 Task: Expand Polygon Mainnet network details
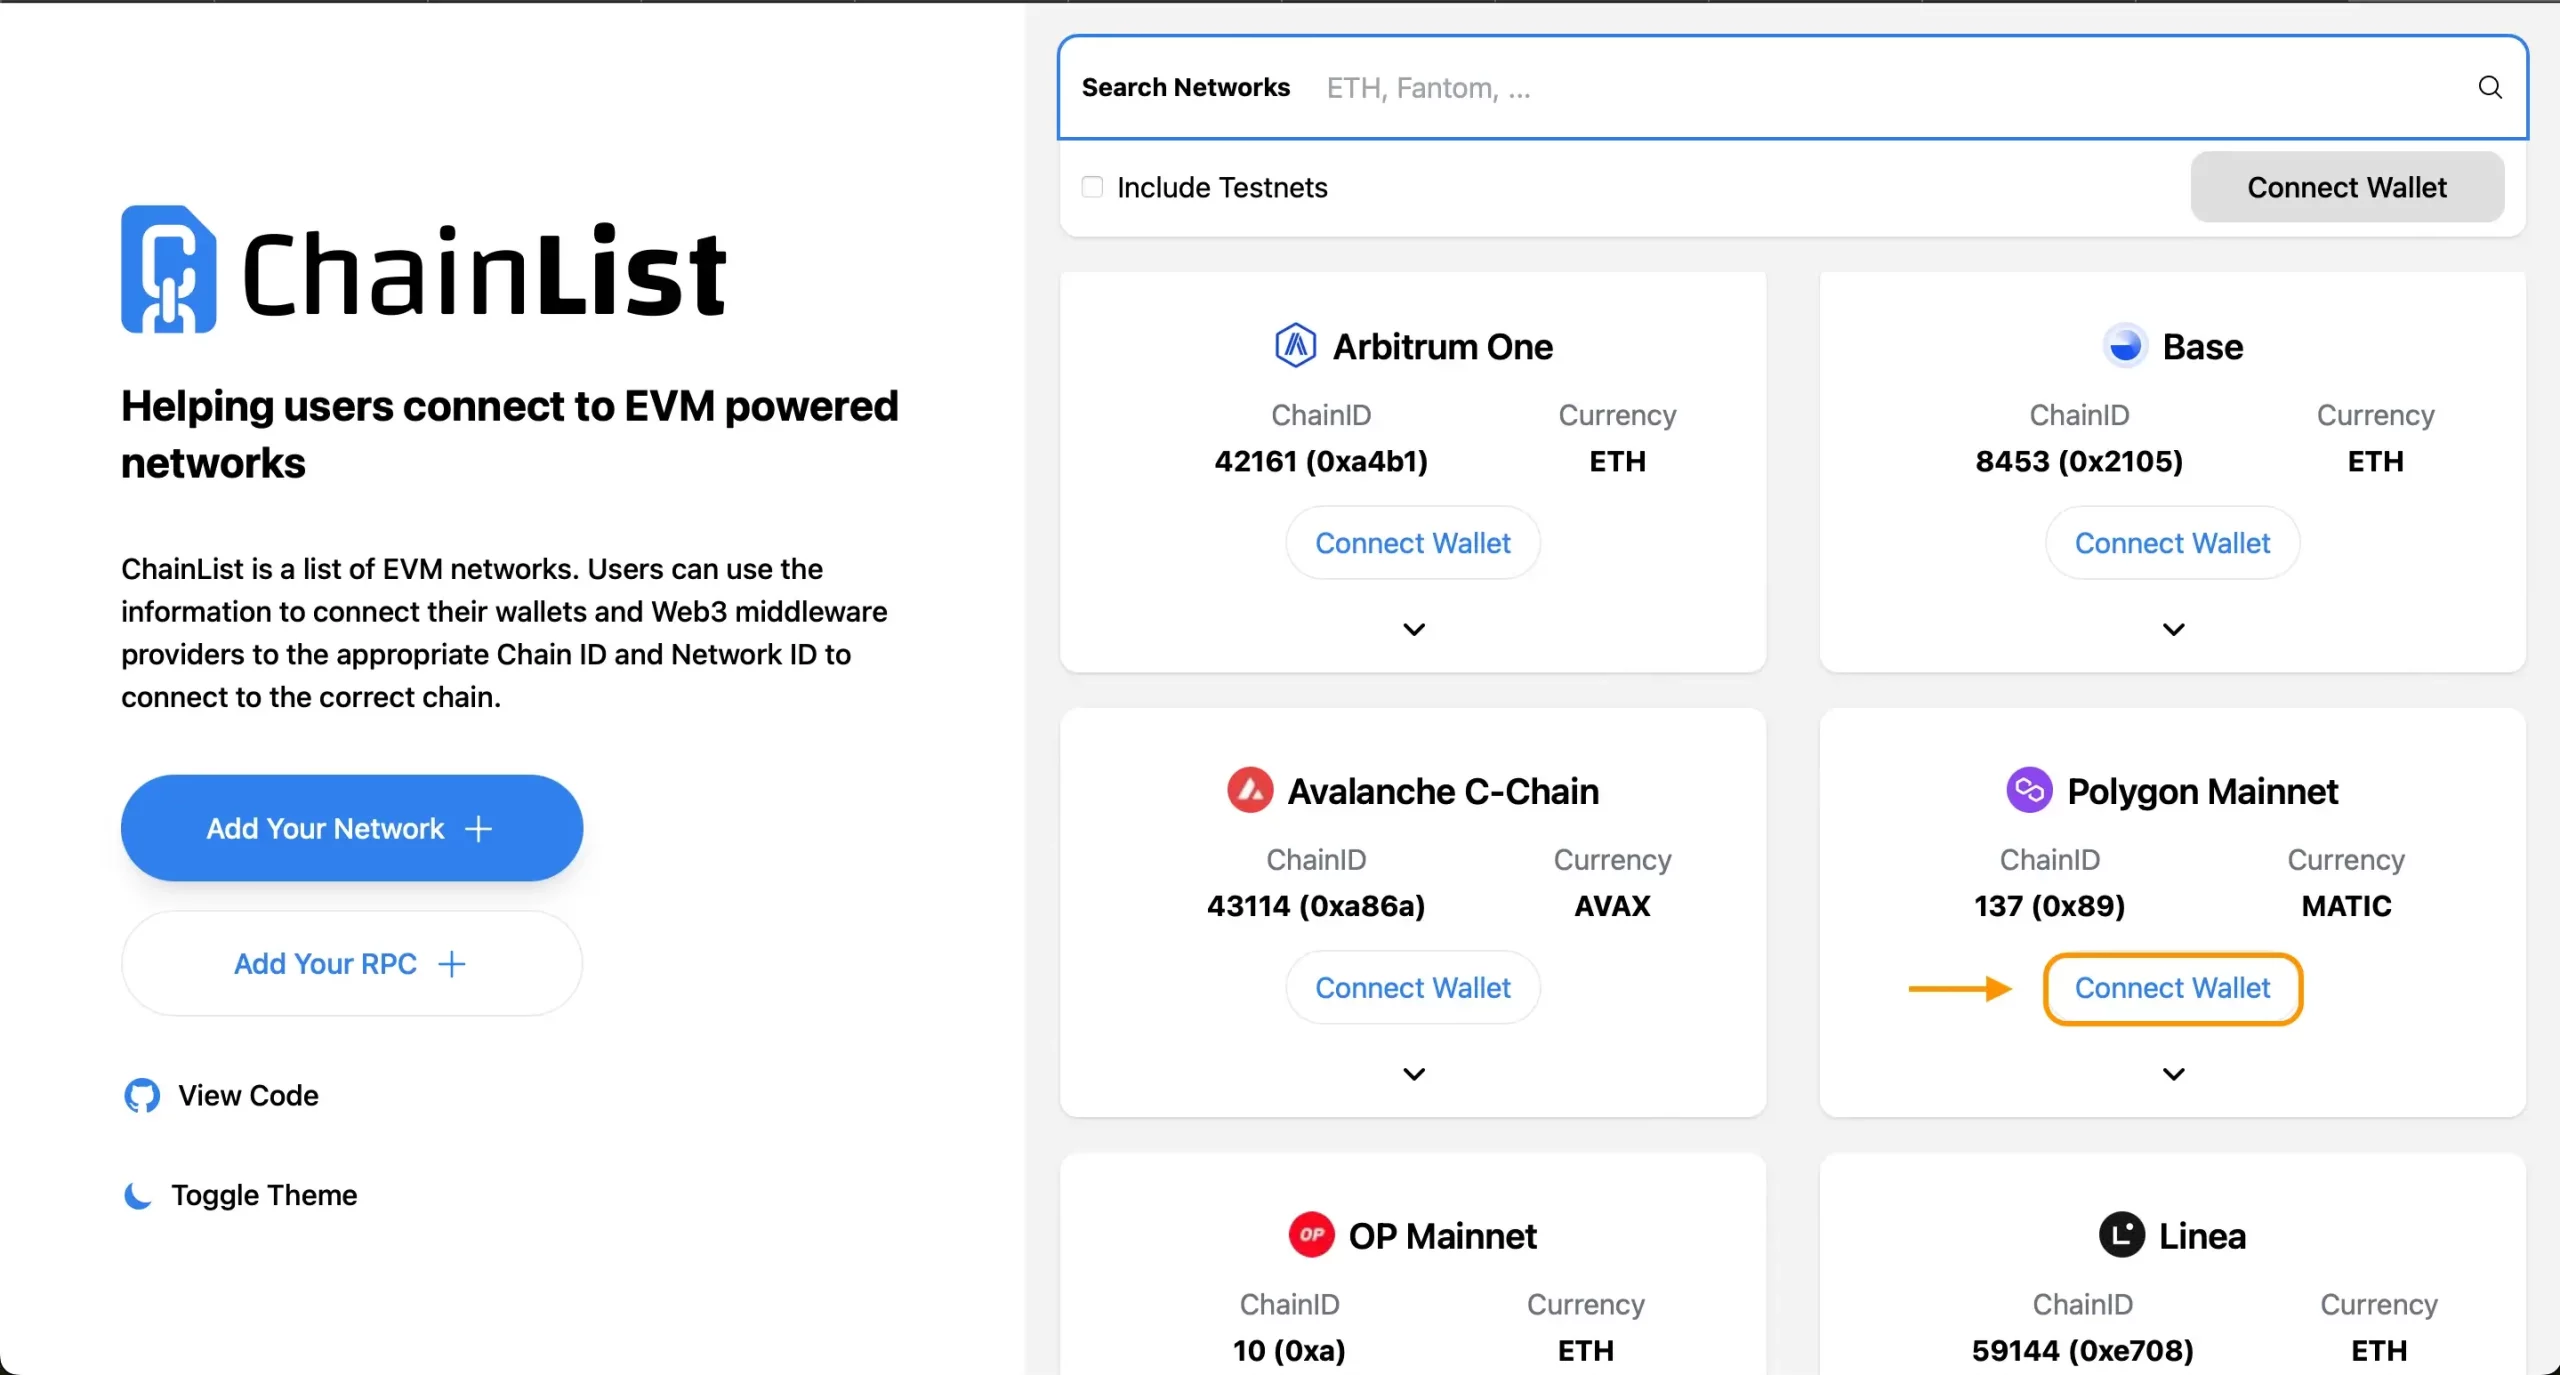(x=2174, y=1074)
